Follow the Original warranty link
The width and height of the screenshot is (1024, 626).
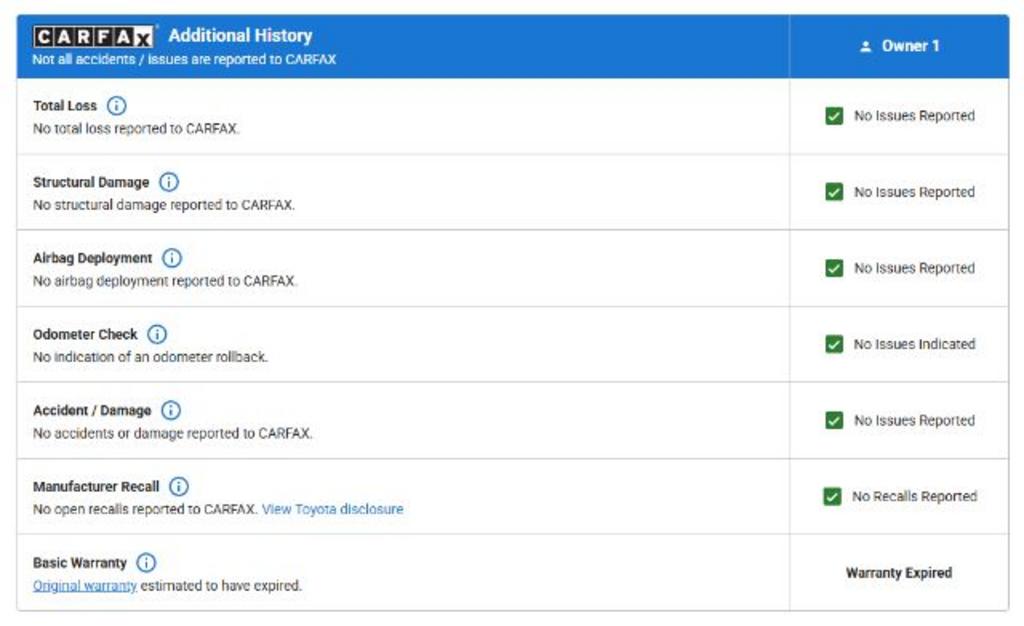[84, 586]
